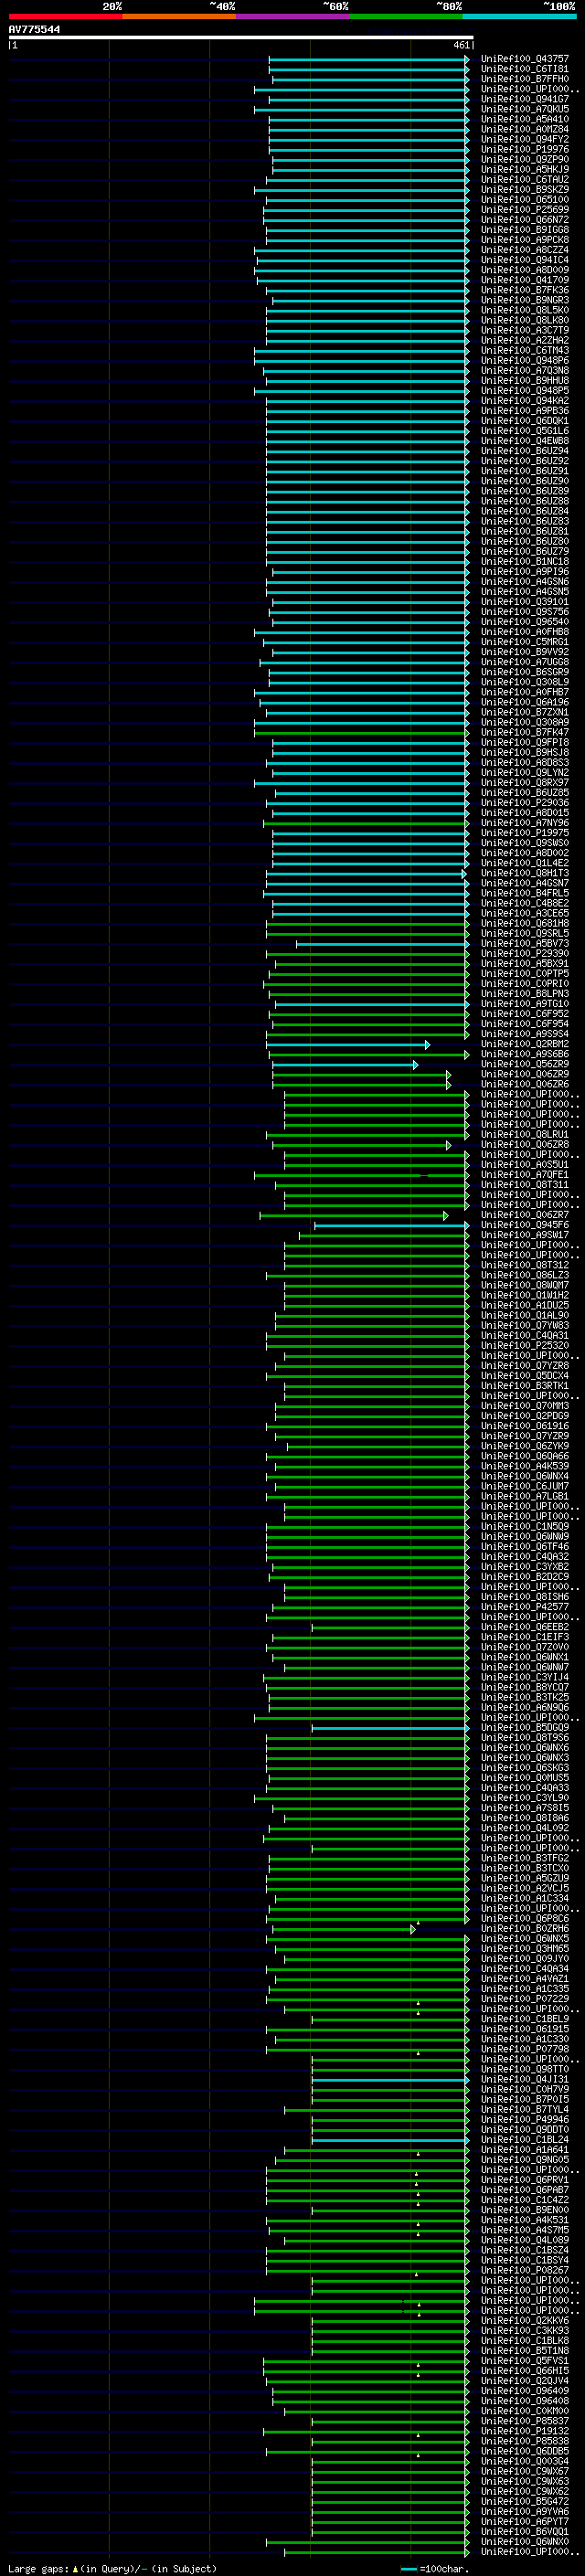The image size is (585, 2576).
Task: Select hit label UniRef100_P49946
Action: (x=524, y=2119)
